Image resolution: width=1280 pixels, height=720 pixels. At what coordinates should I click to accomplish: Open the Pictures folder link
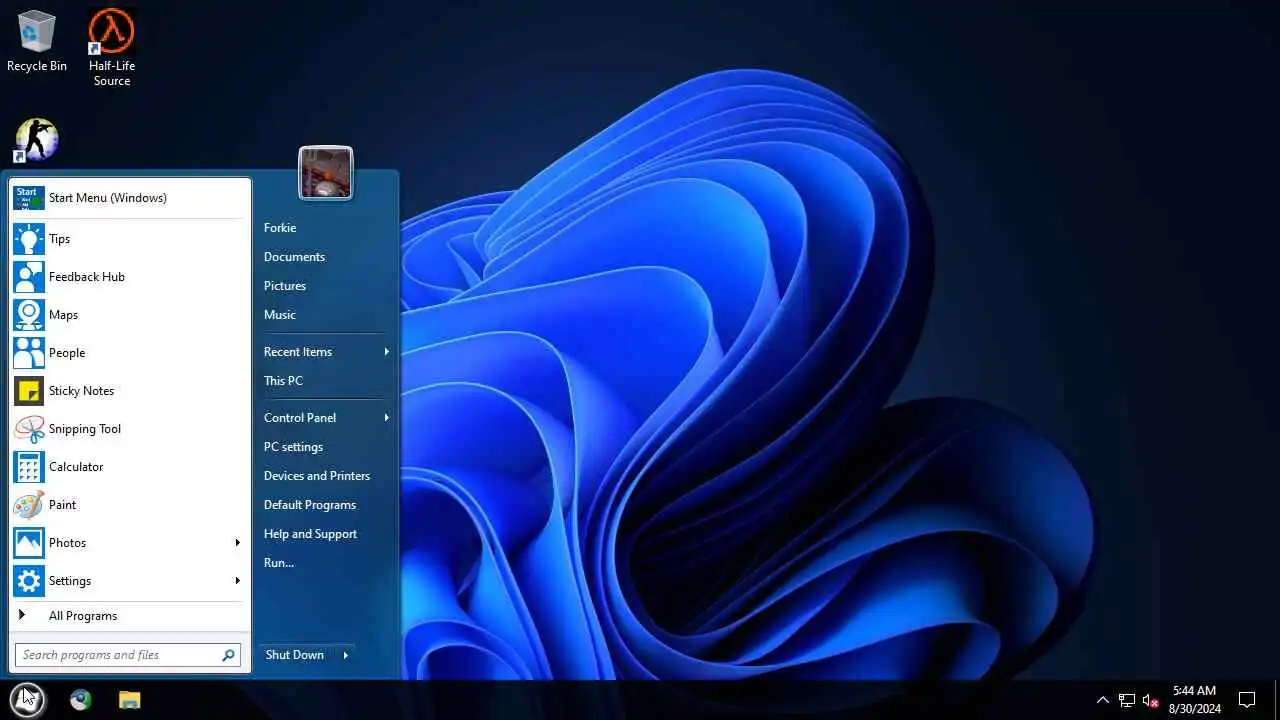(285, 286)
